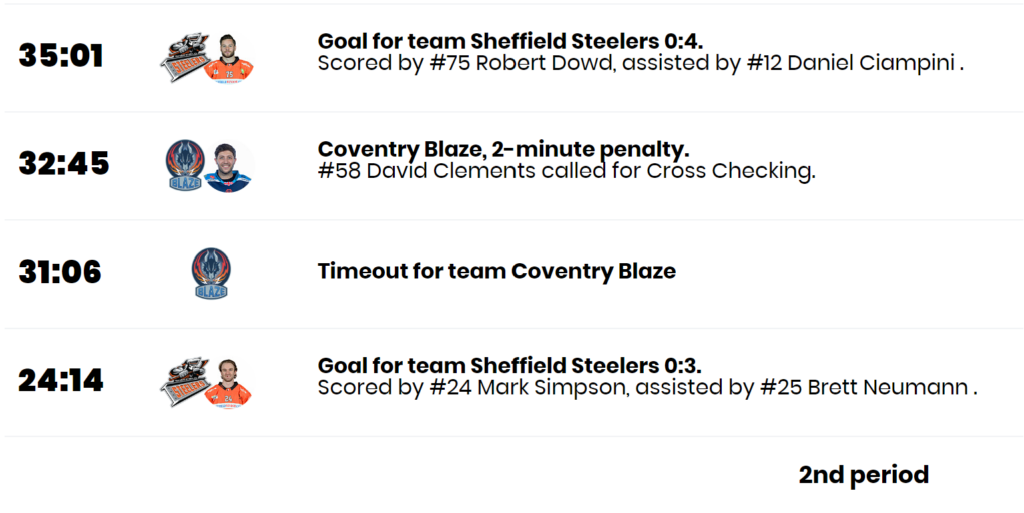Click the Blaze logo beside the timeout event

pos(211,273)
